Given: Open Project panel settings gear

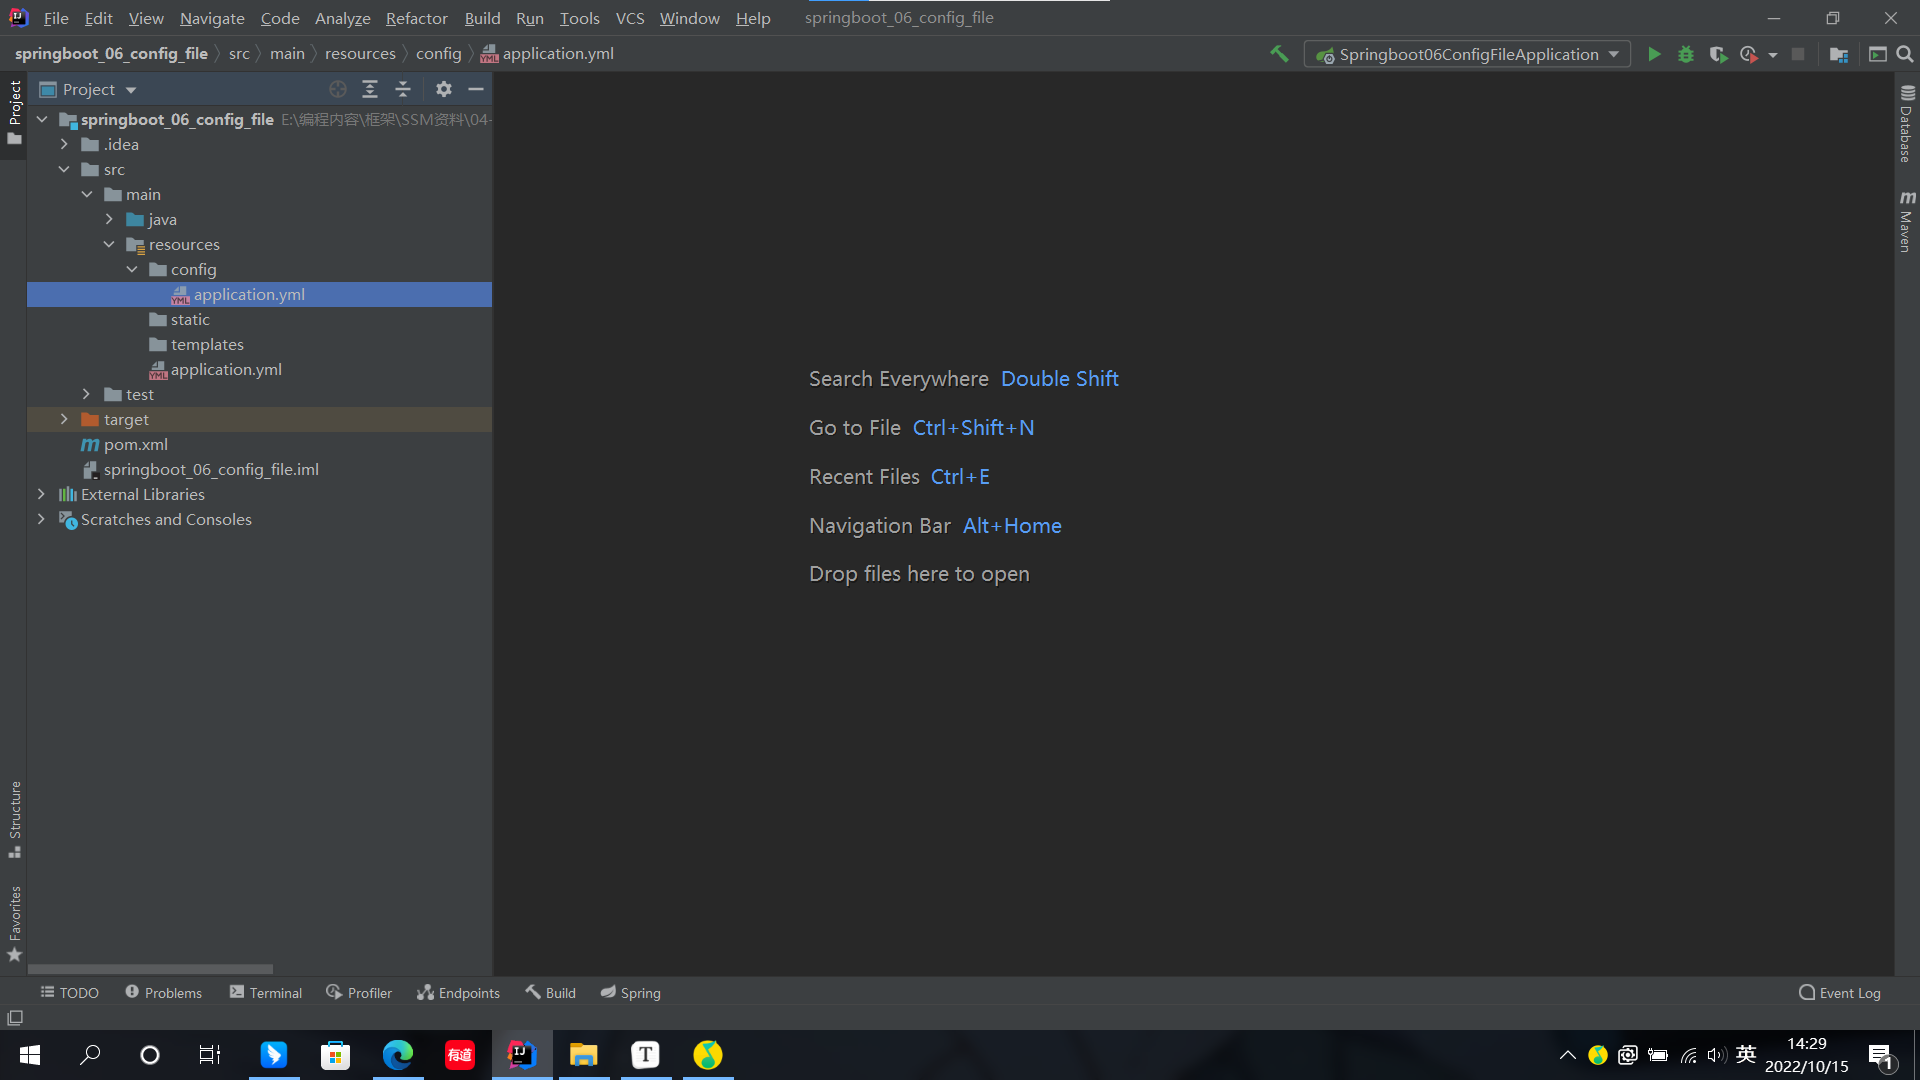Looking at the screenshot, I should (x=444, y=89).
